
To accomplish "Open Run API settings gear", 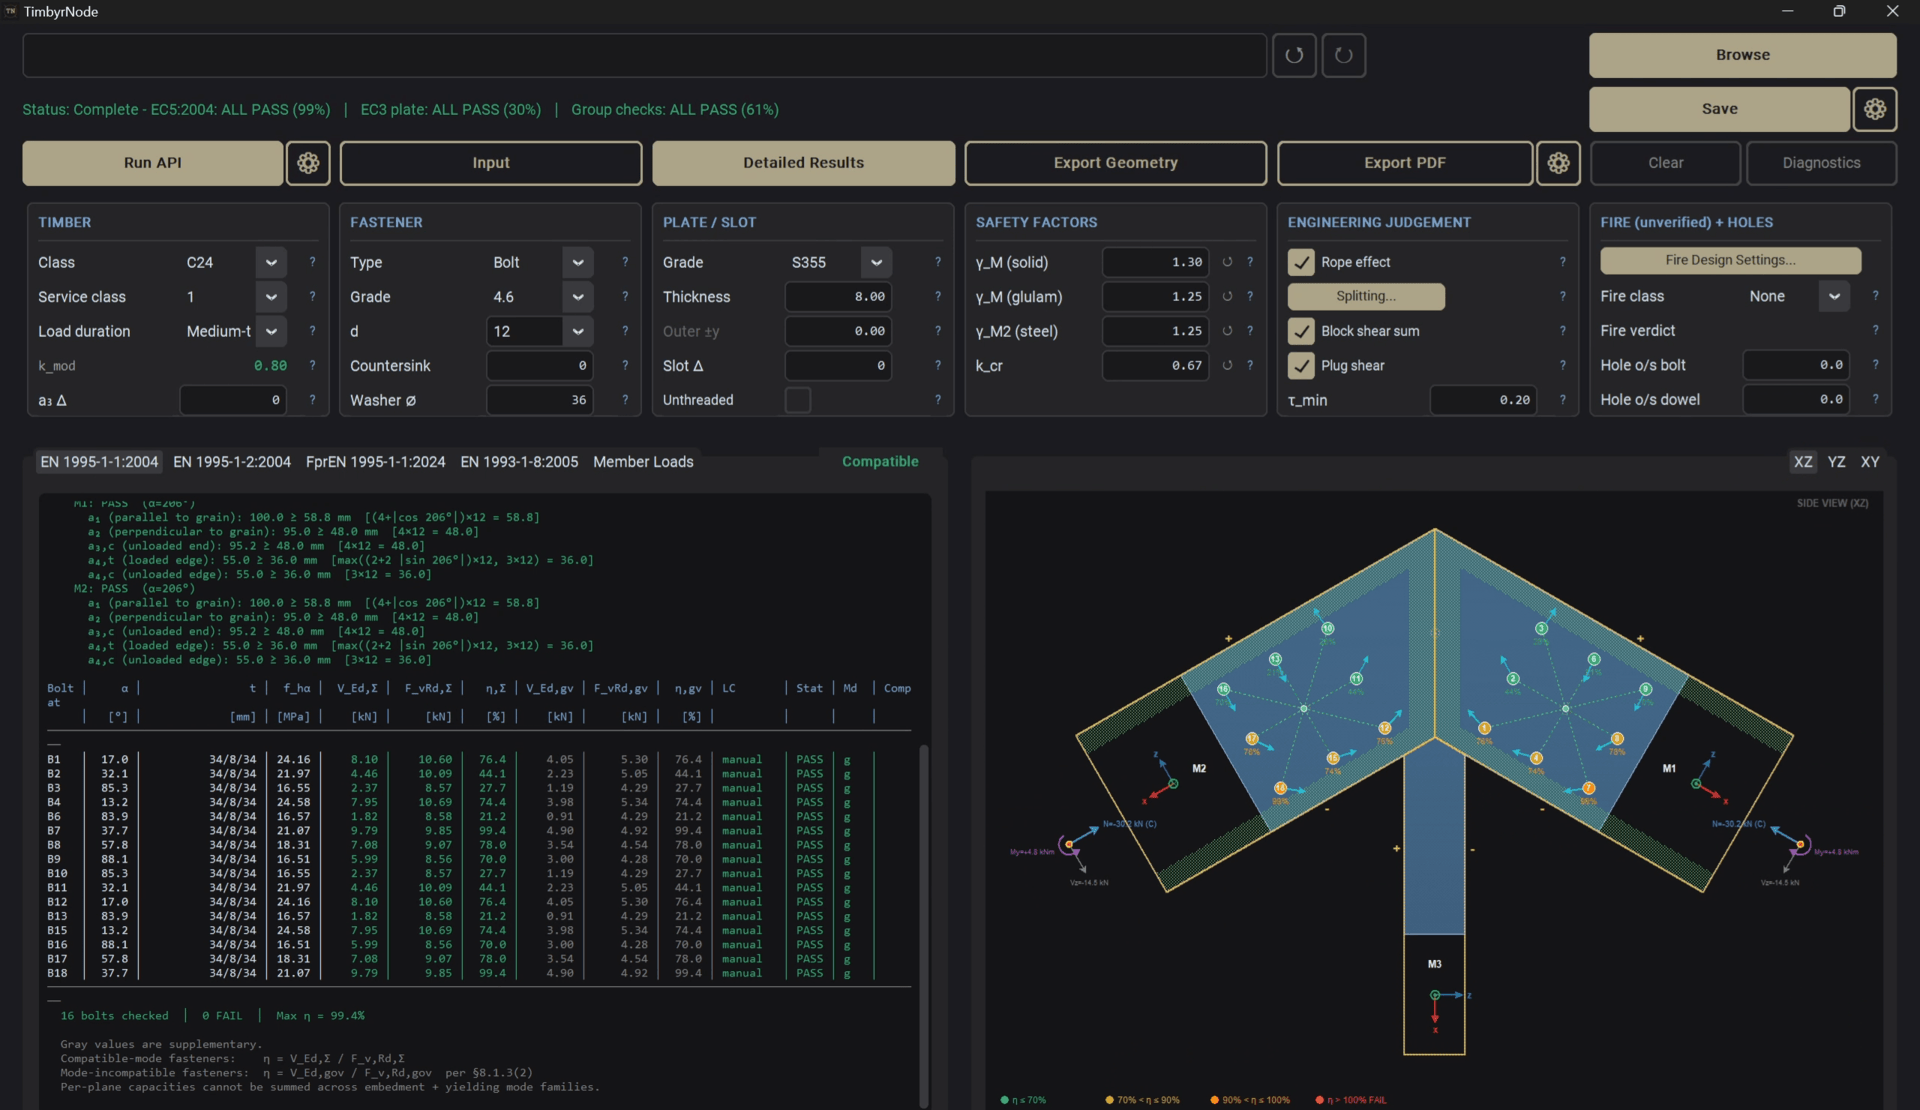I will [x=308, y=163].
